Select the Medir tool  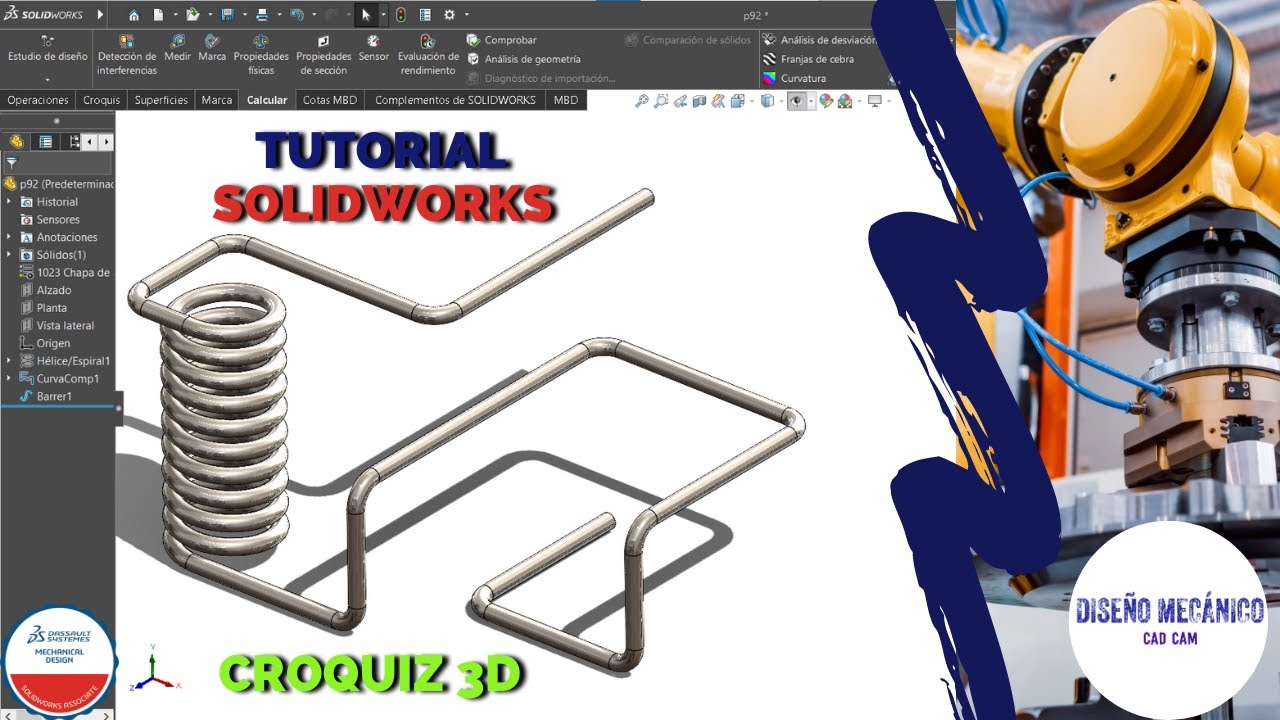coord(177,48)
